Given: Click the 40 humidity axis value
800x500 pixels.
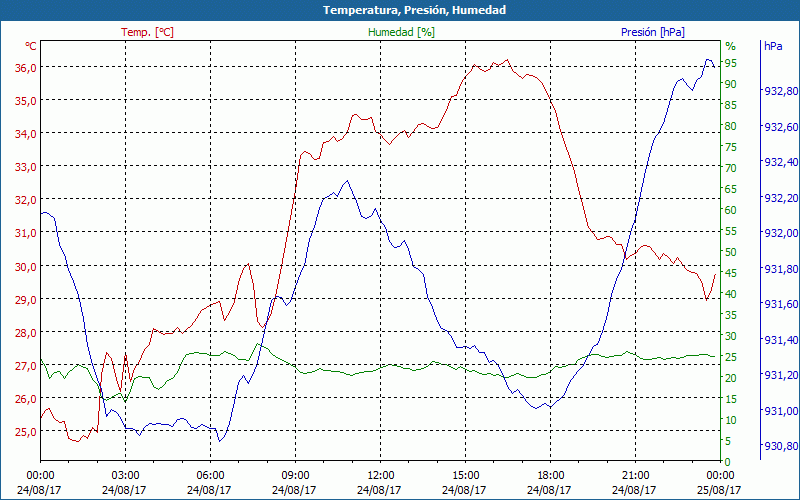Looking at the screenshot, I should pyautogui.click(x=731, y=294).
